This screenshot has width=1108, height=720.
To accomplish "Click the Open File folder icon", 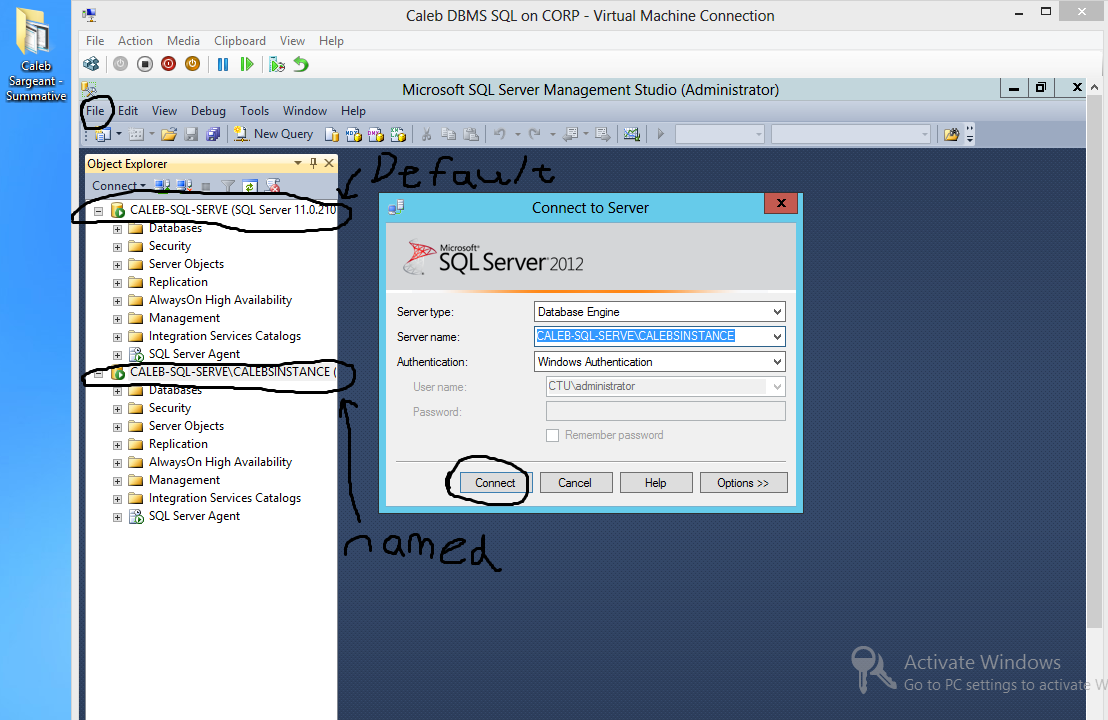I will tap(168, 134).
